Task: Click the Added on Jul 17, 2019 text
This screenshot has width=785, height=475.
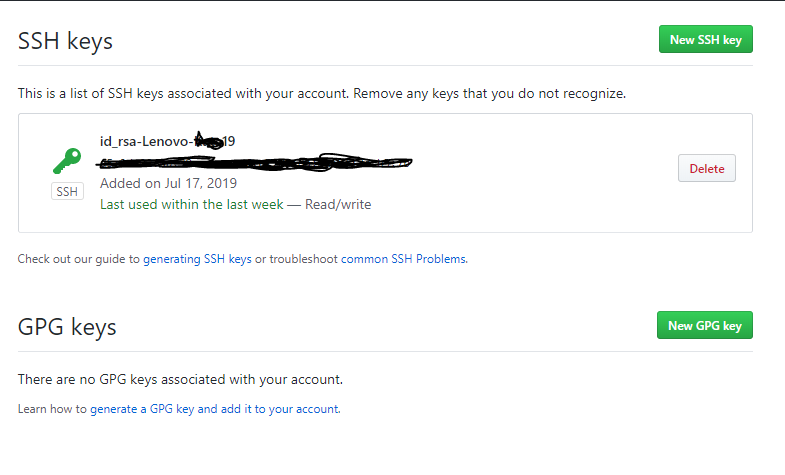Action: pos(168,183)
